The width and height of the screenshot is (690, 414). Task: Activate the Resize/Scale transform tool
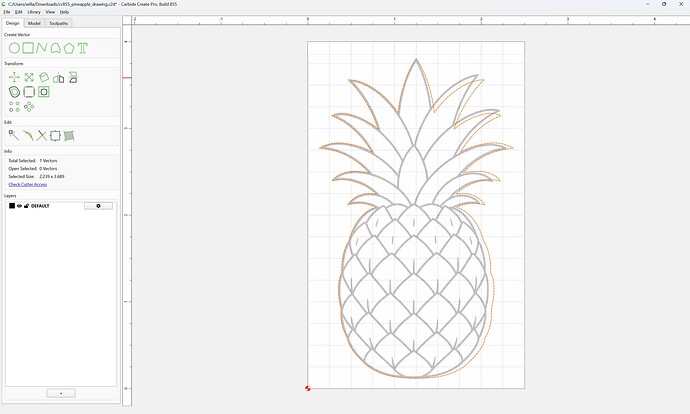(x=29, y=77)
